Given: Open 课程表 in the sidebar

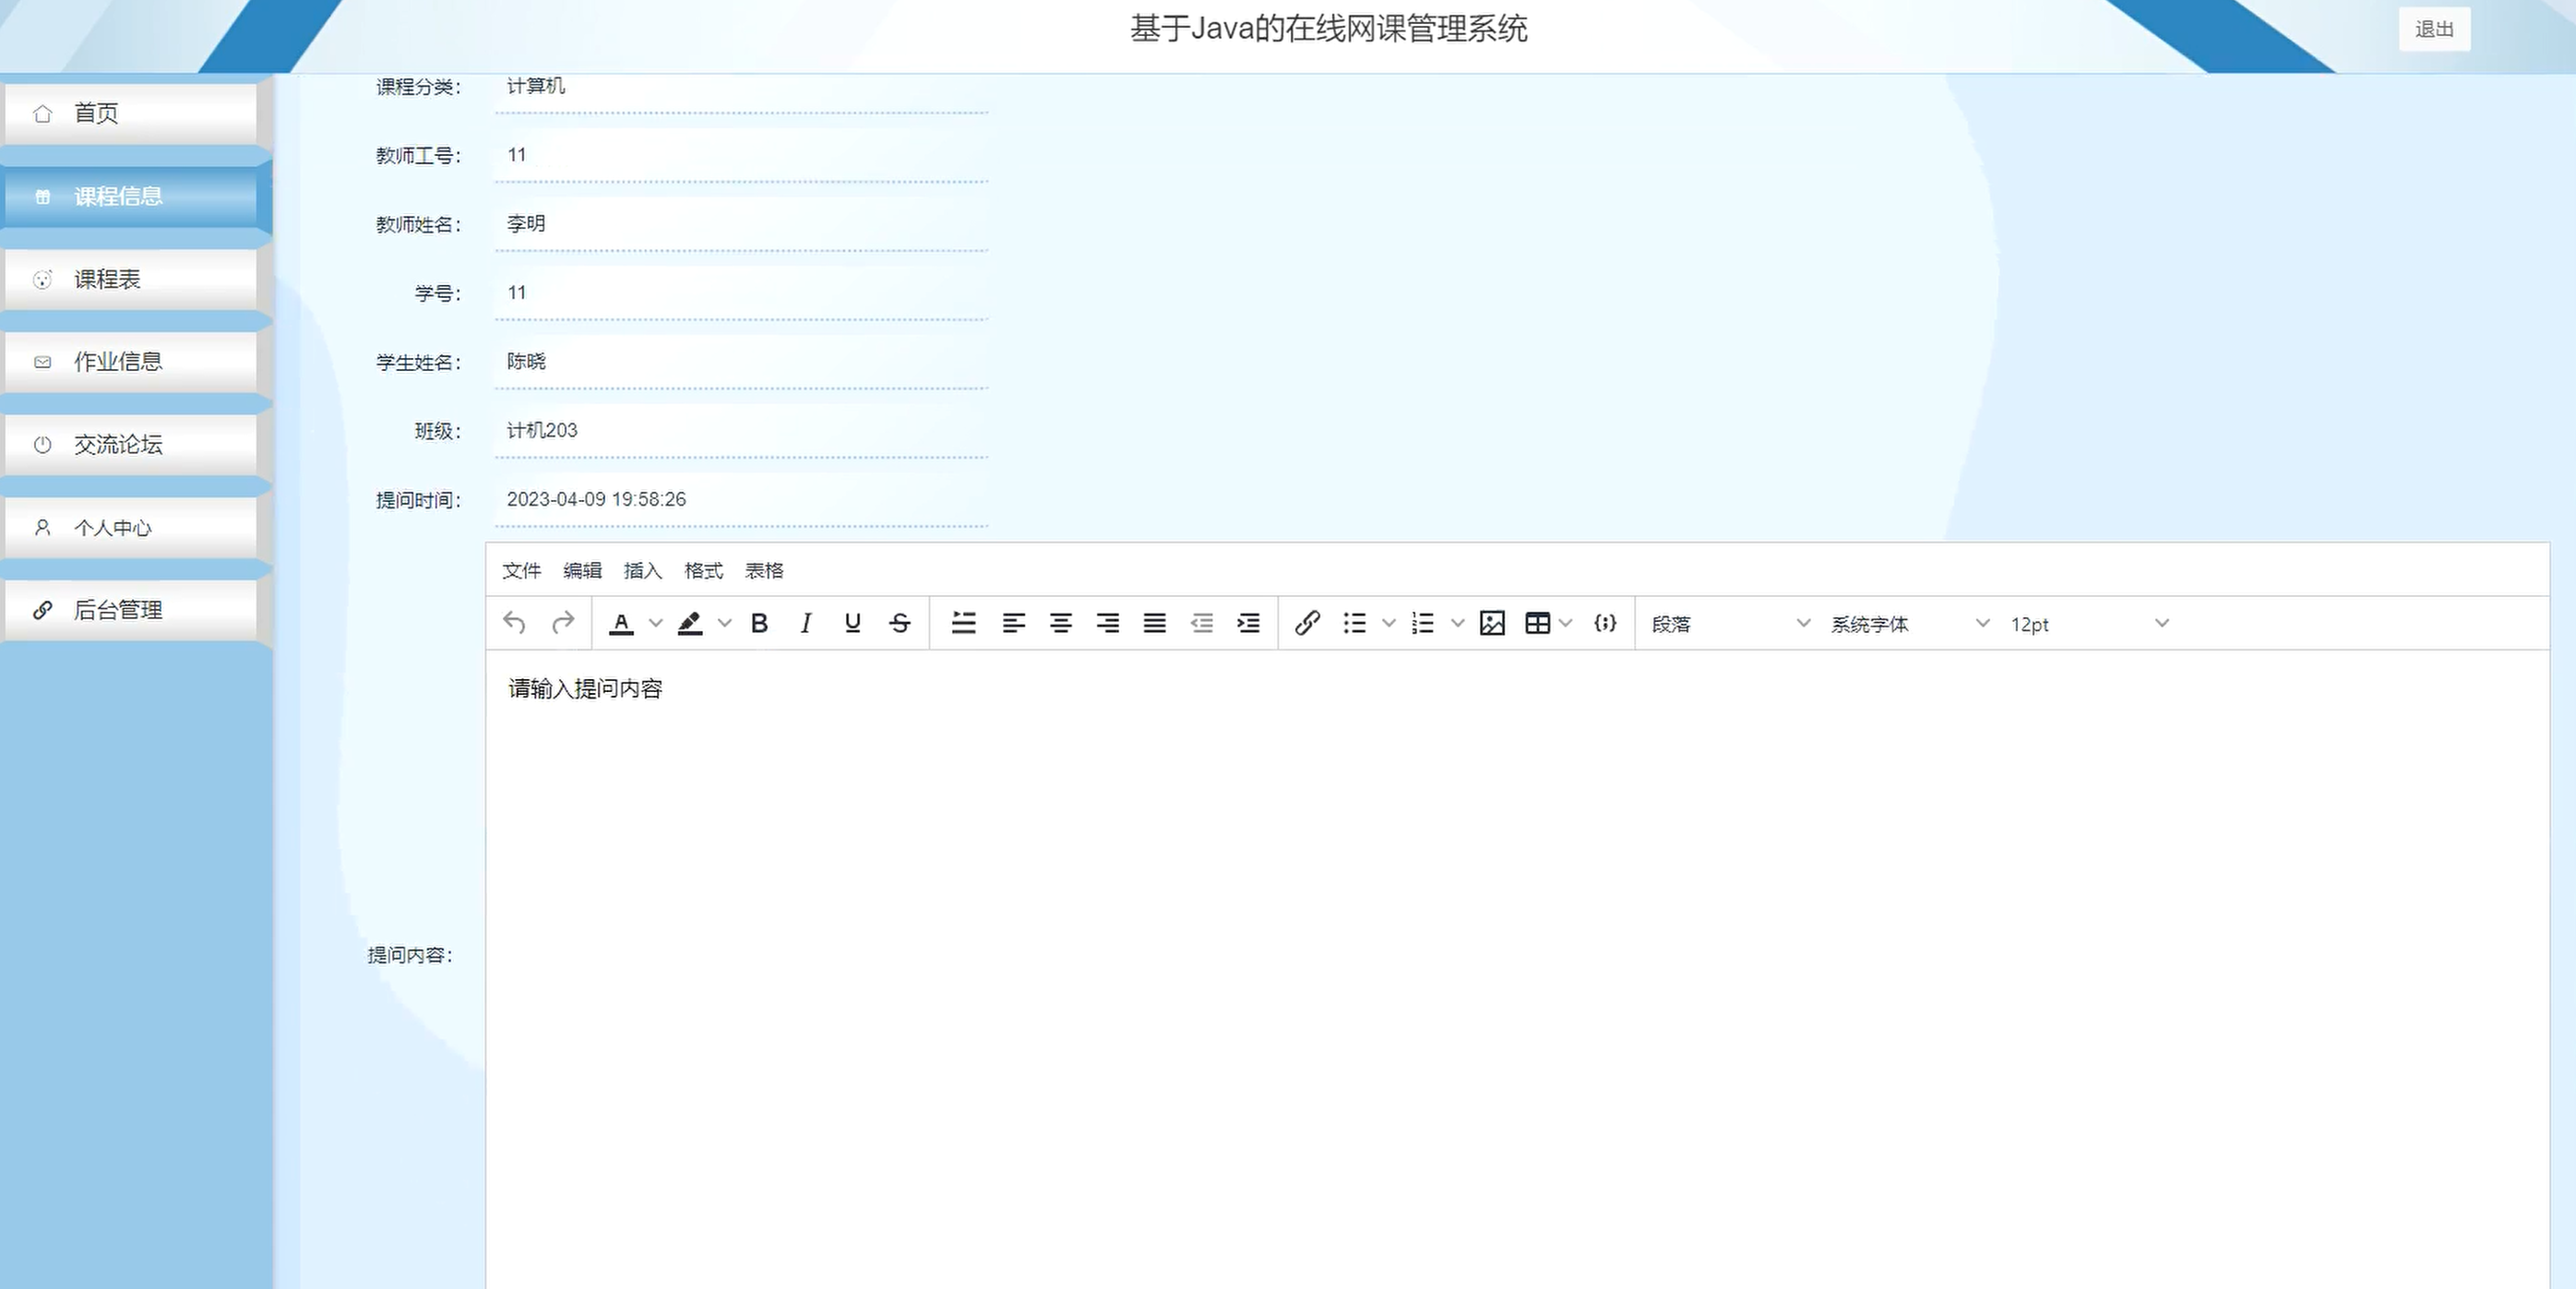Looking at the screenshot, I should point(131,279).
